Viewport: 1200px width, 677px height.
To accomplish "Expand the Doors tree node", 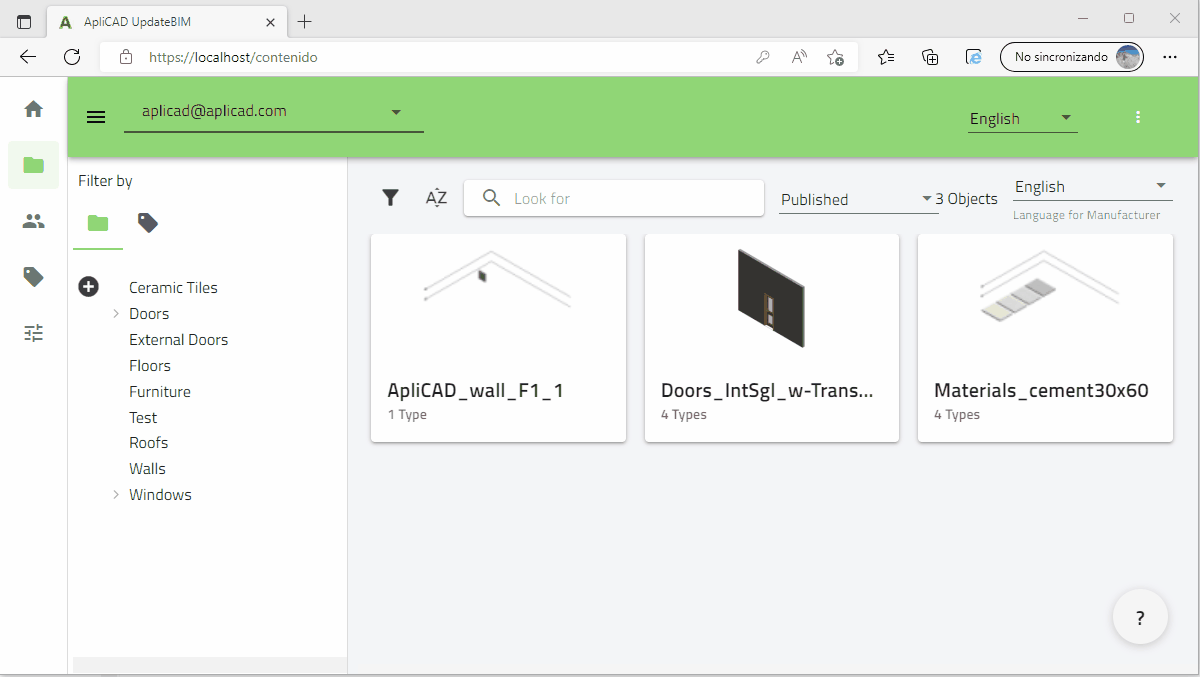I will click(x=116, y=314).
